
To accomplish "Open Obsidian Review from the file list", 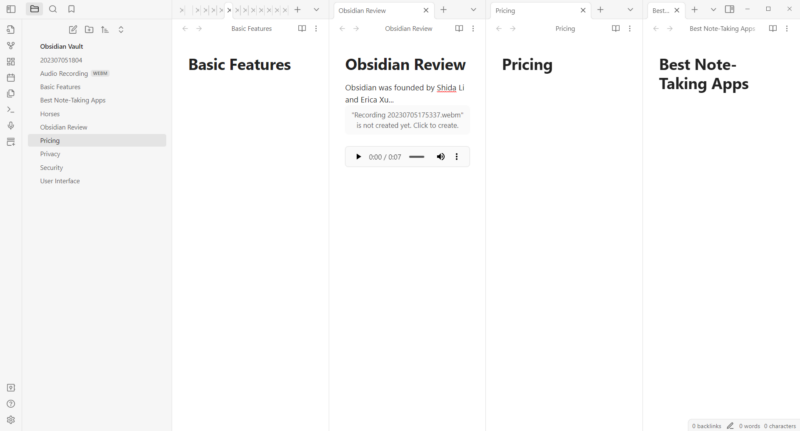I will click(x=97, y=127).
